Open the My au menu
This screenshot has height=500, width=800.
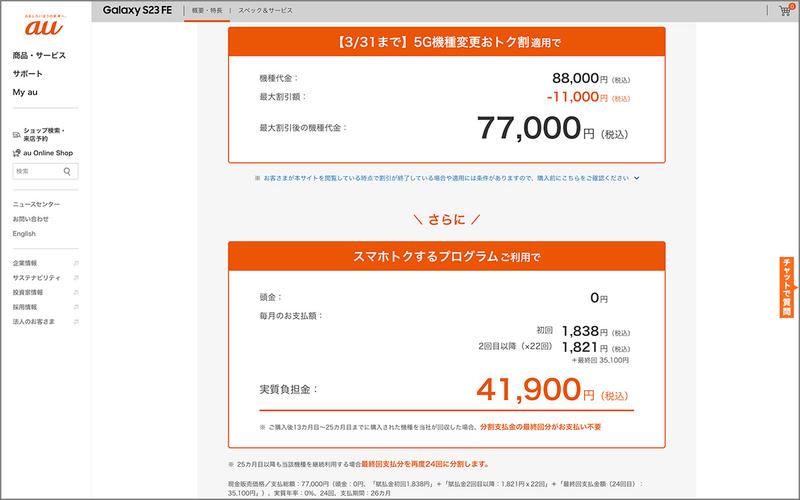(x=25, y=92)
